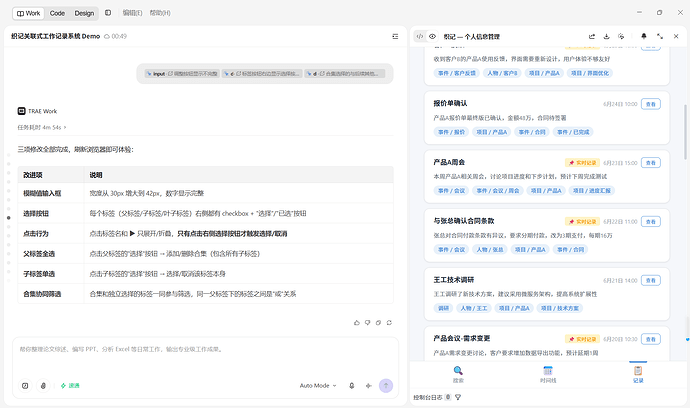Click the link-off icon in preview header
This screenshot has width=690, height=408.
coord(621,37)
